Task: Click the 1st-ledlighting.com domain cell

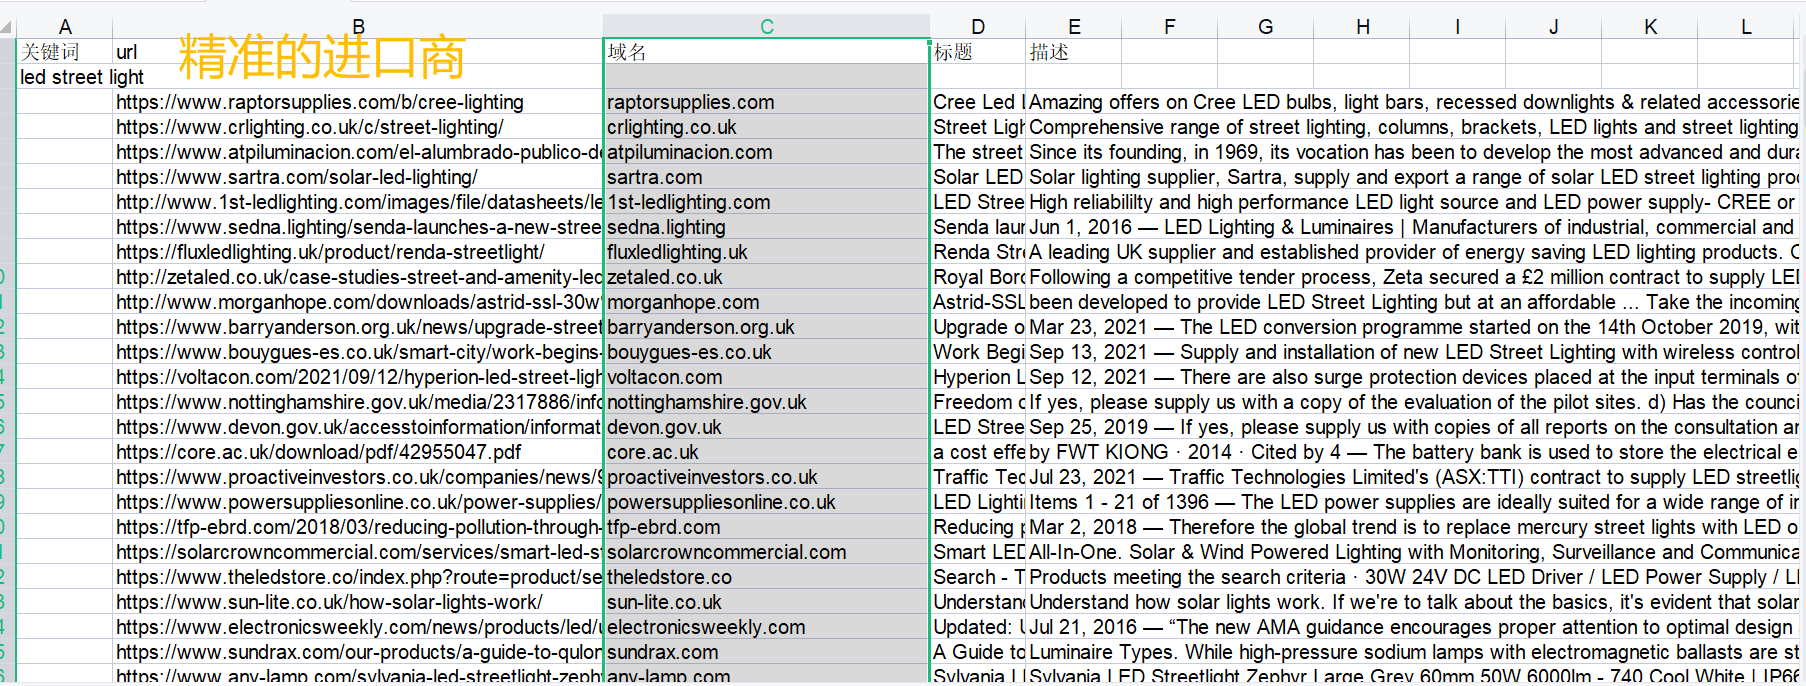Action: click(x=767, y=202)
